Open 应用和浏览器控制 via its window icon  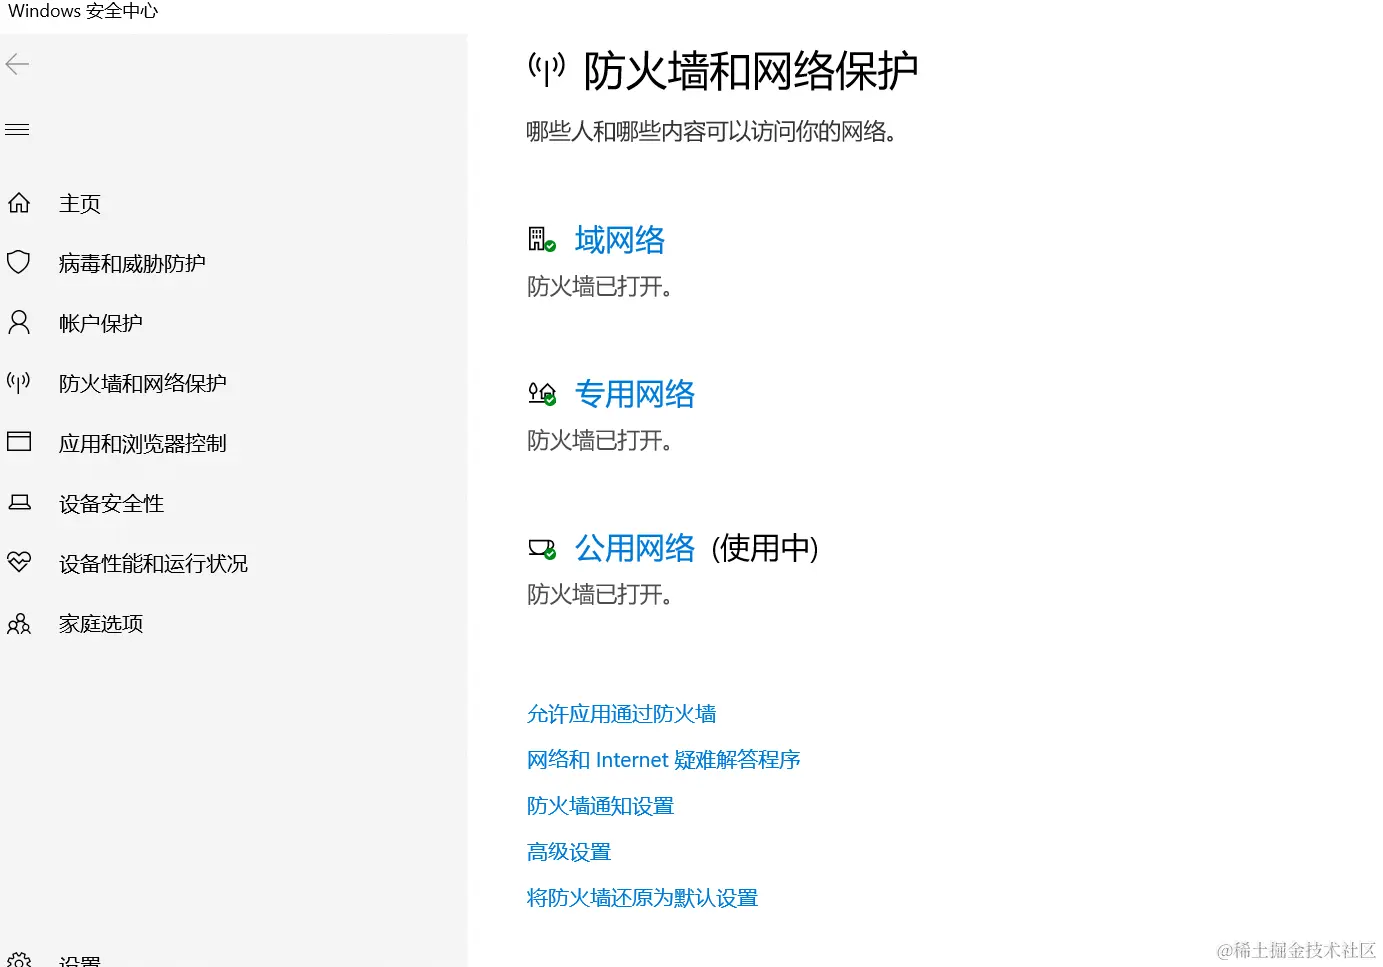[19, 442]
